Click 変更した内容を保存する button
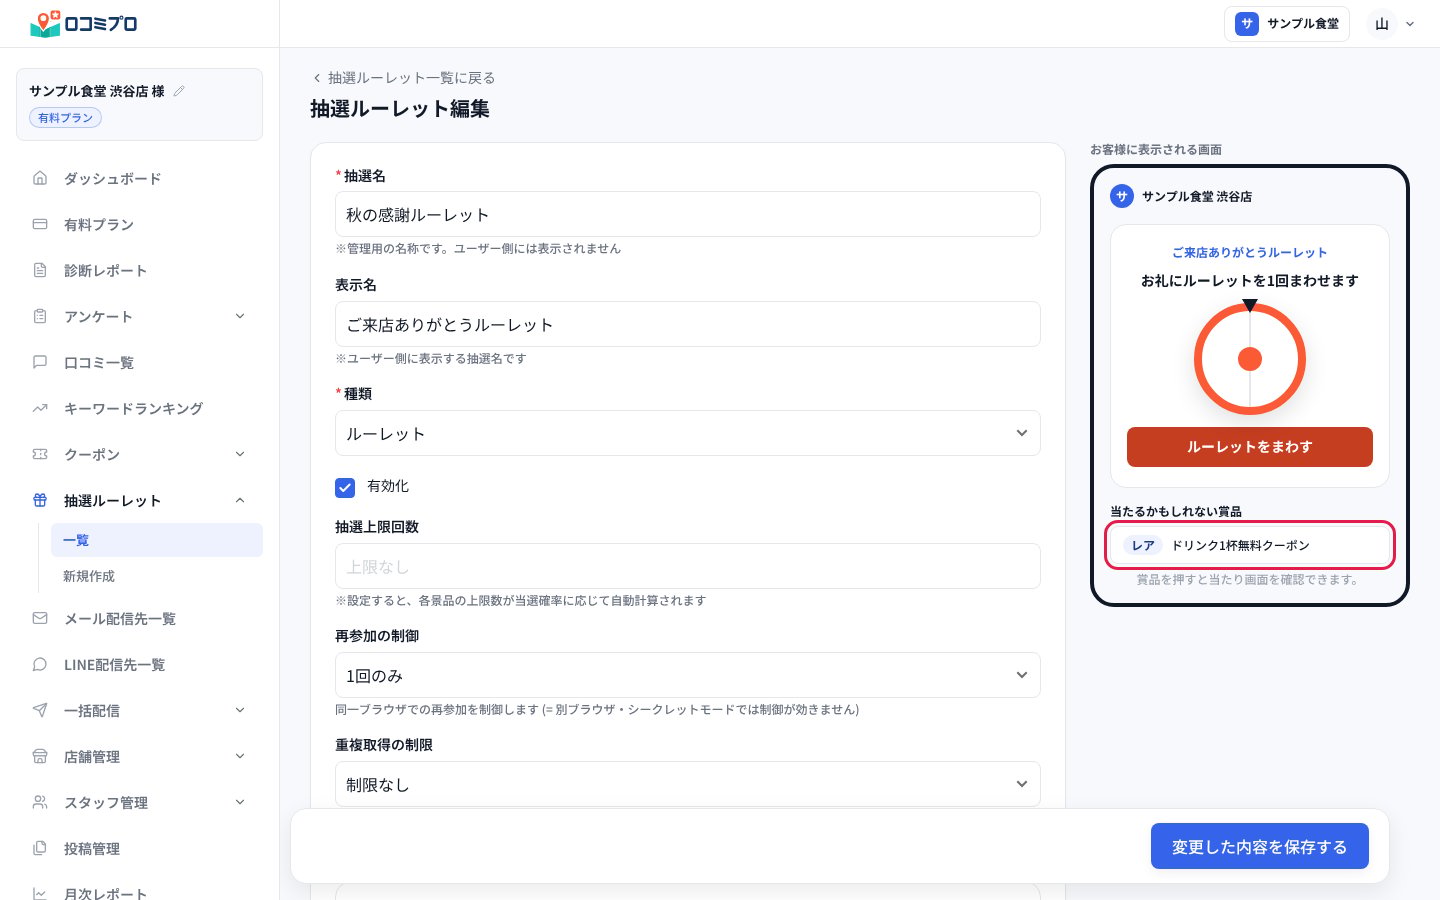The image size is (1440, 900). tap(1260, 846)
